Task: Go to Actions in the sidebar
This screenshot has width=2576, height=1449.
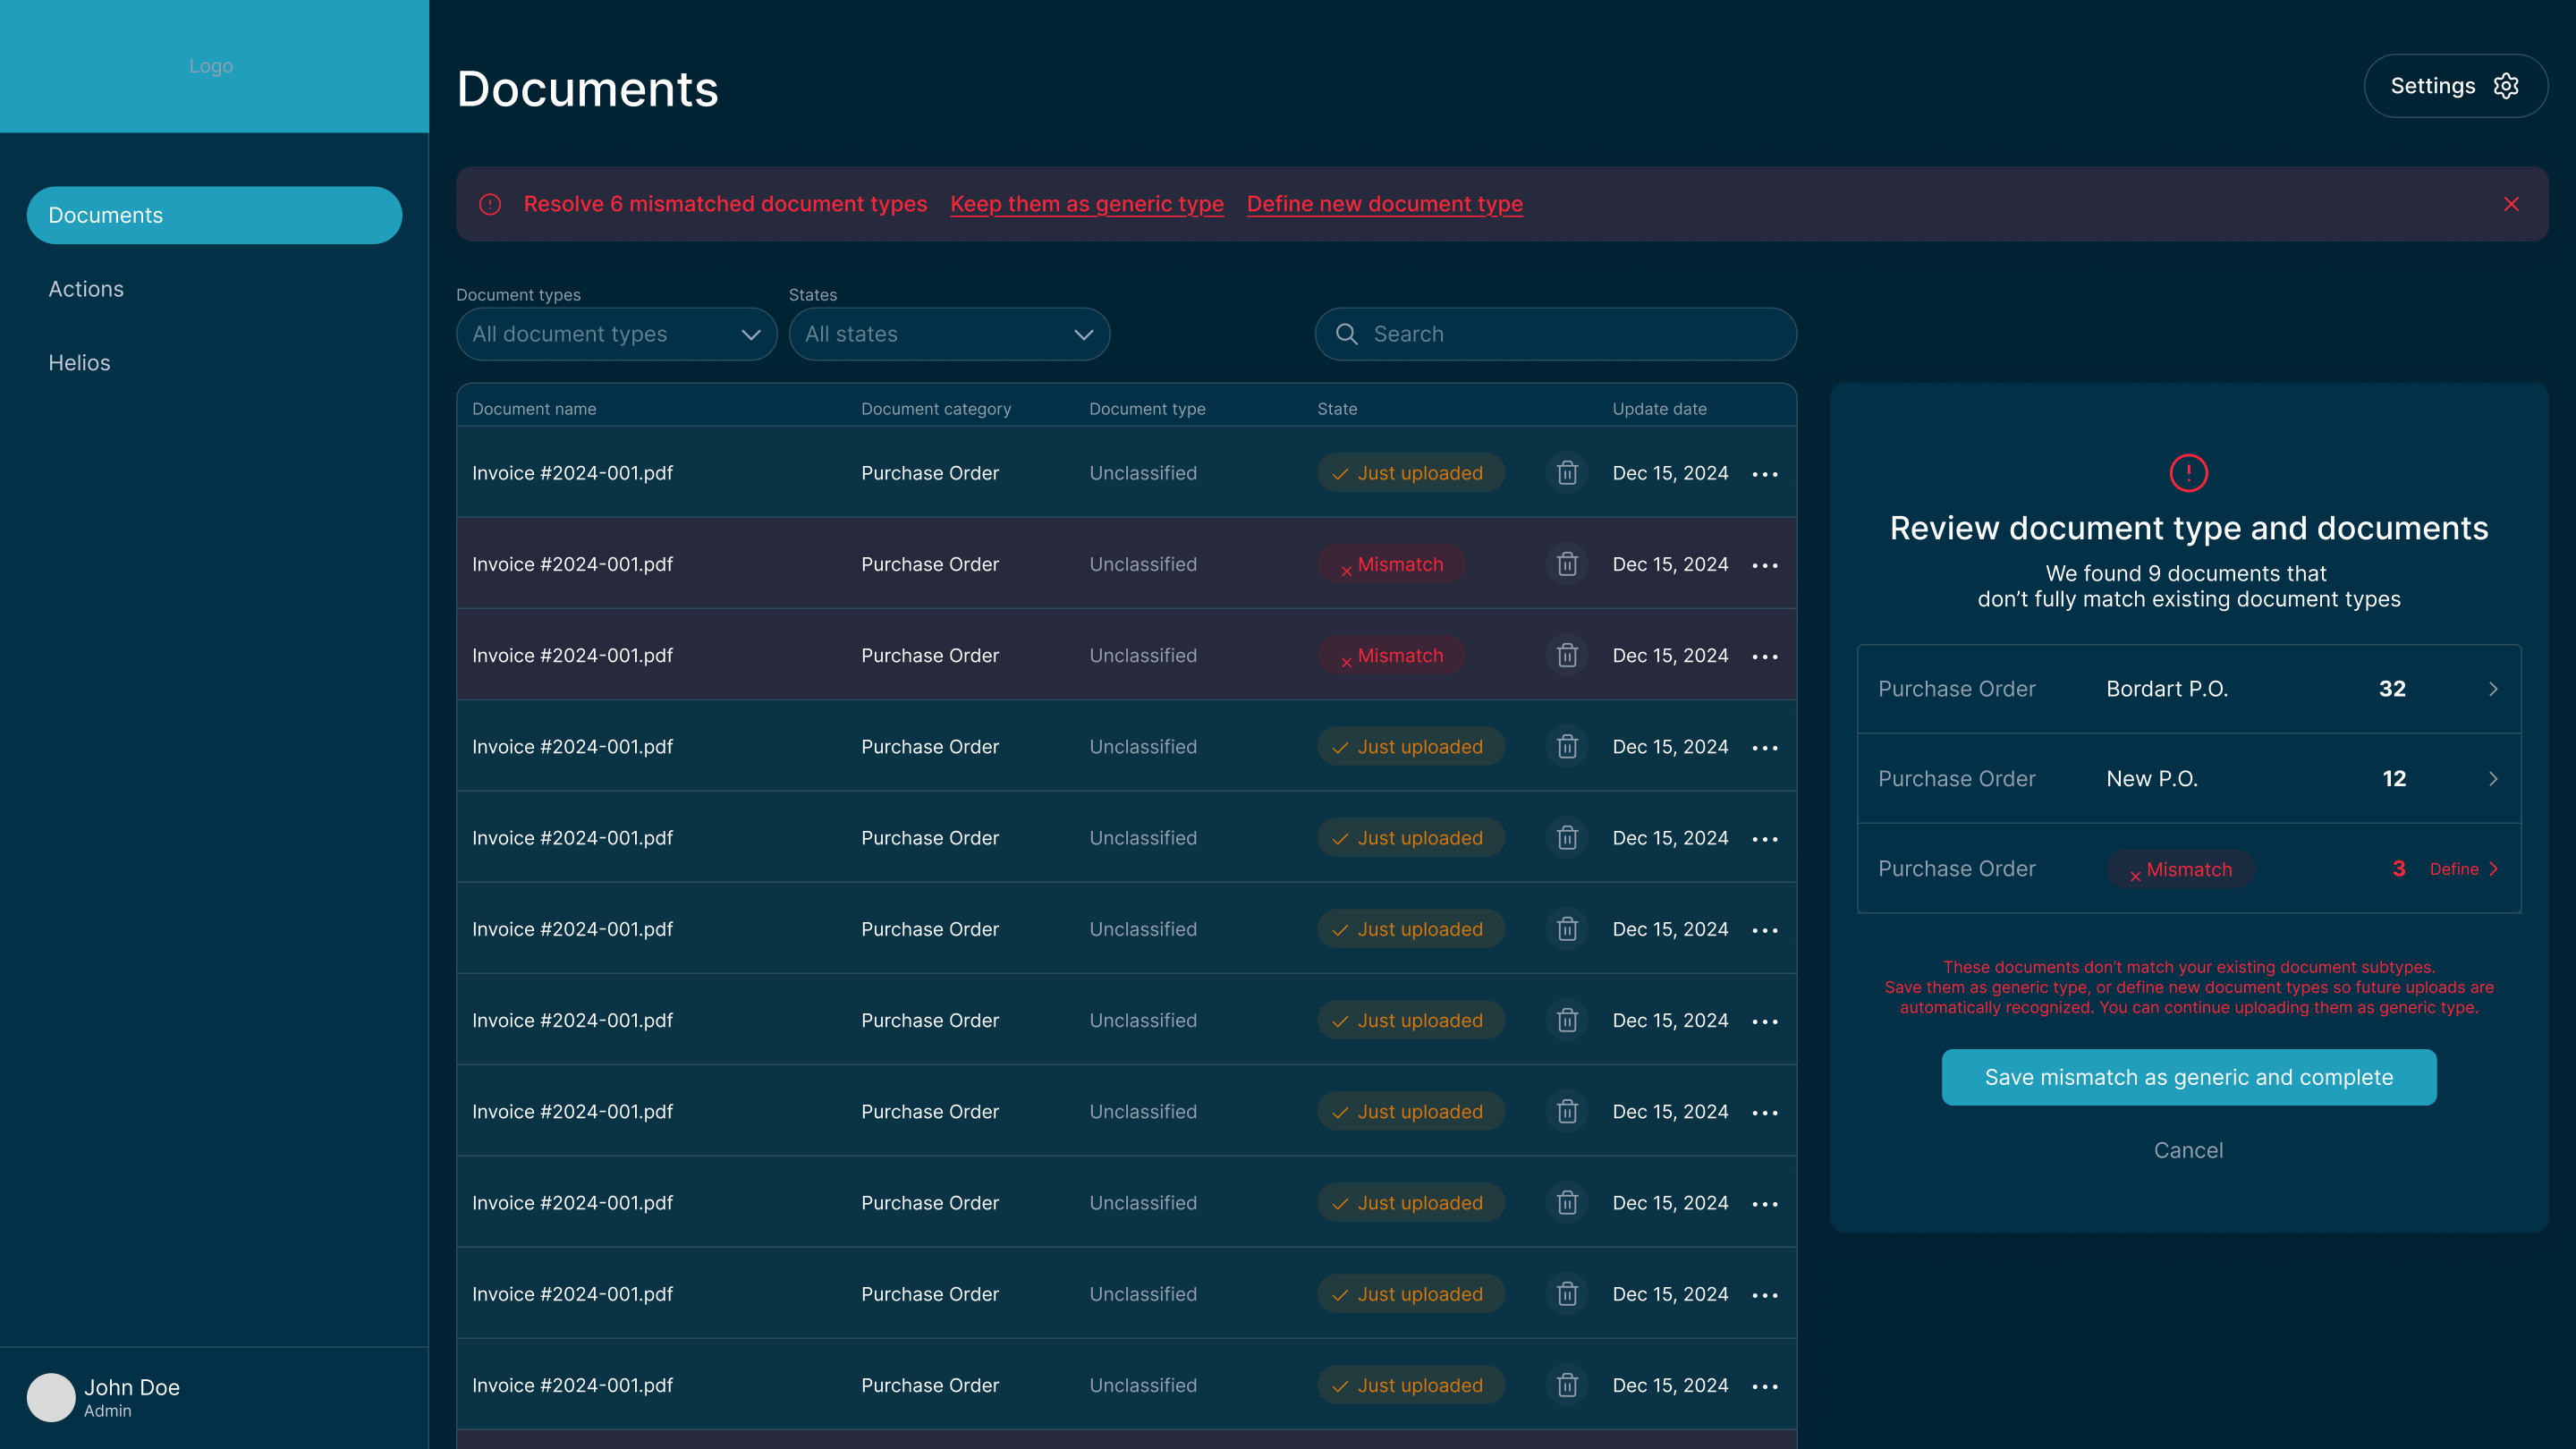Action: point(86,289)
